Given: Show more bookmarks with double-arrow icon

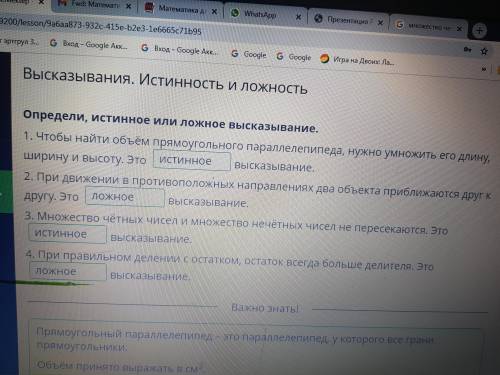Looking at the screenshot, I should coord(484,69).
